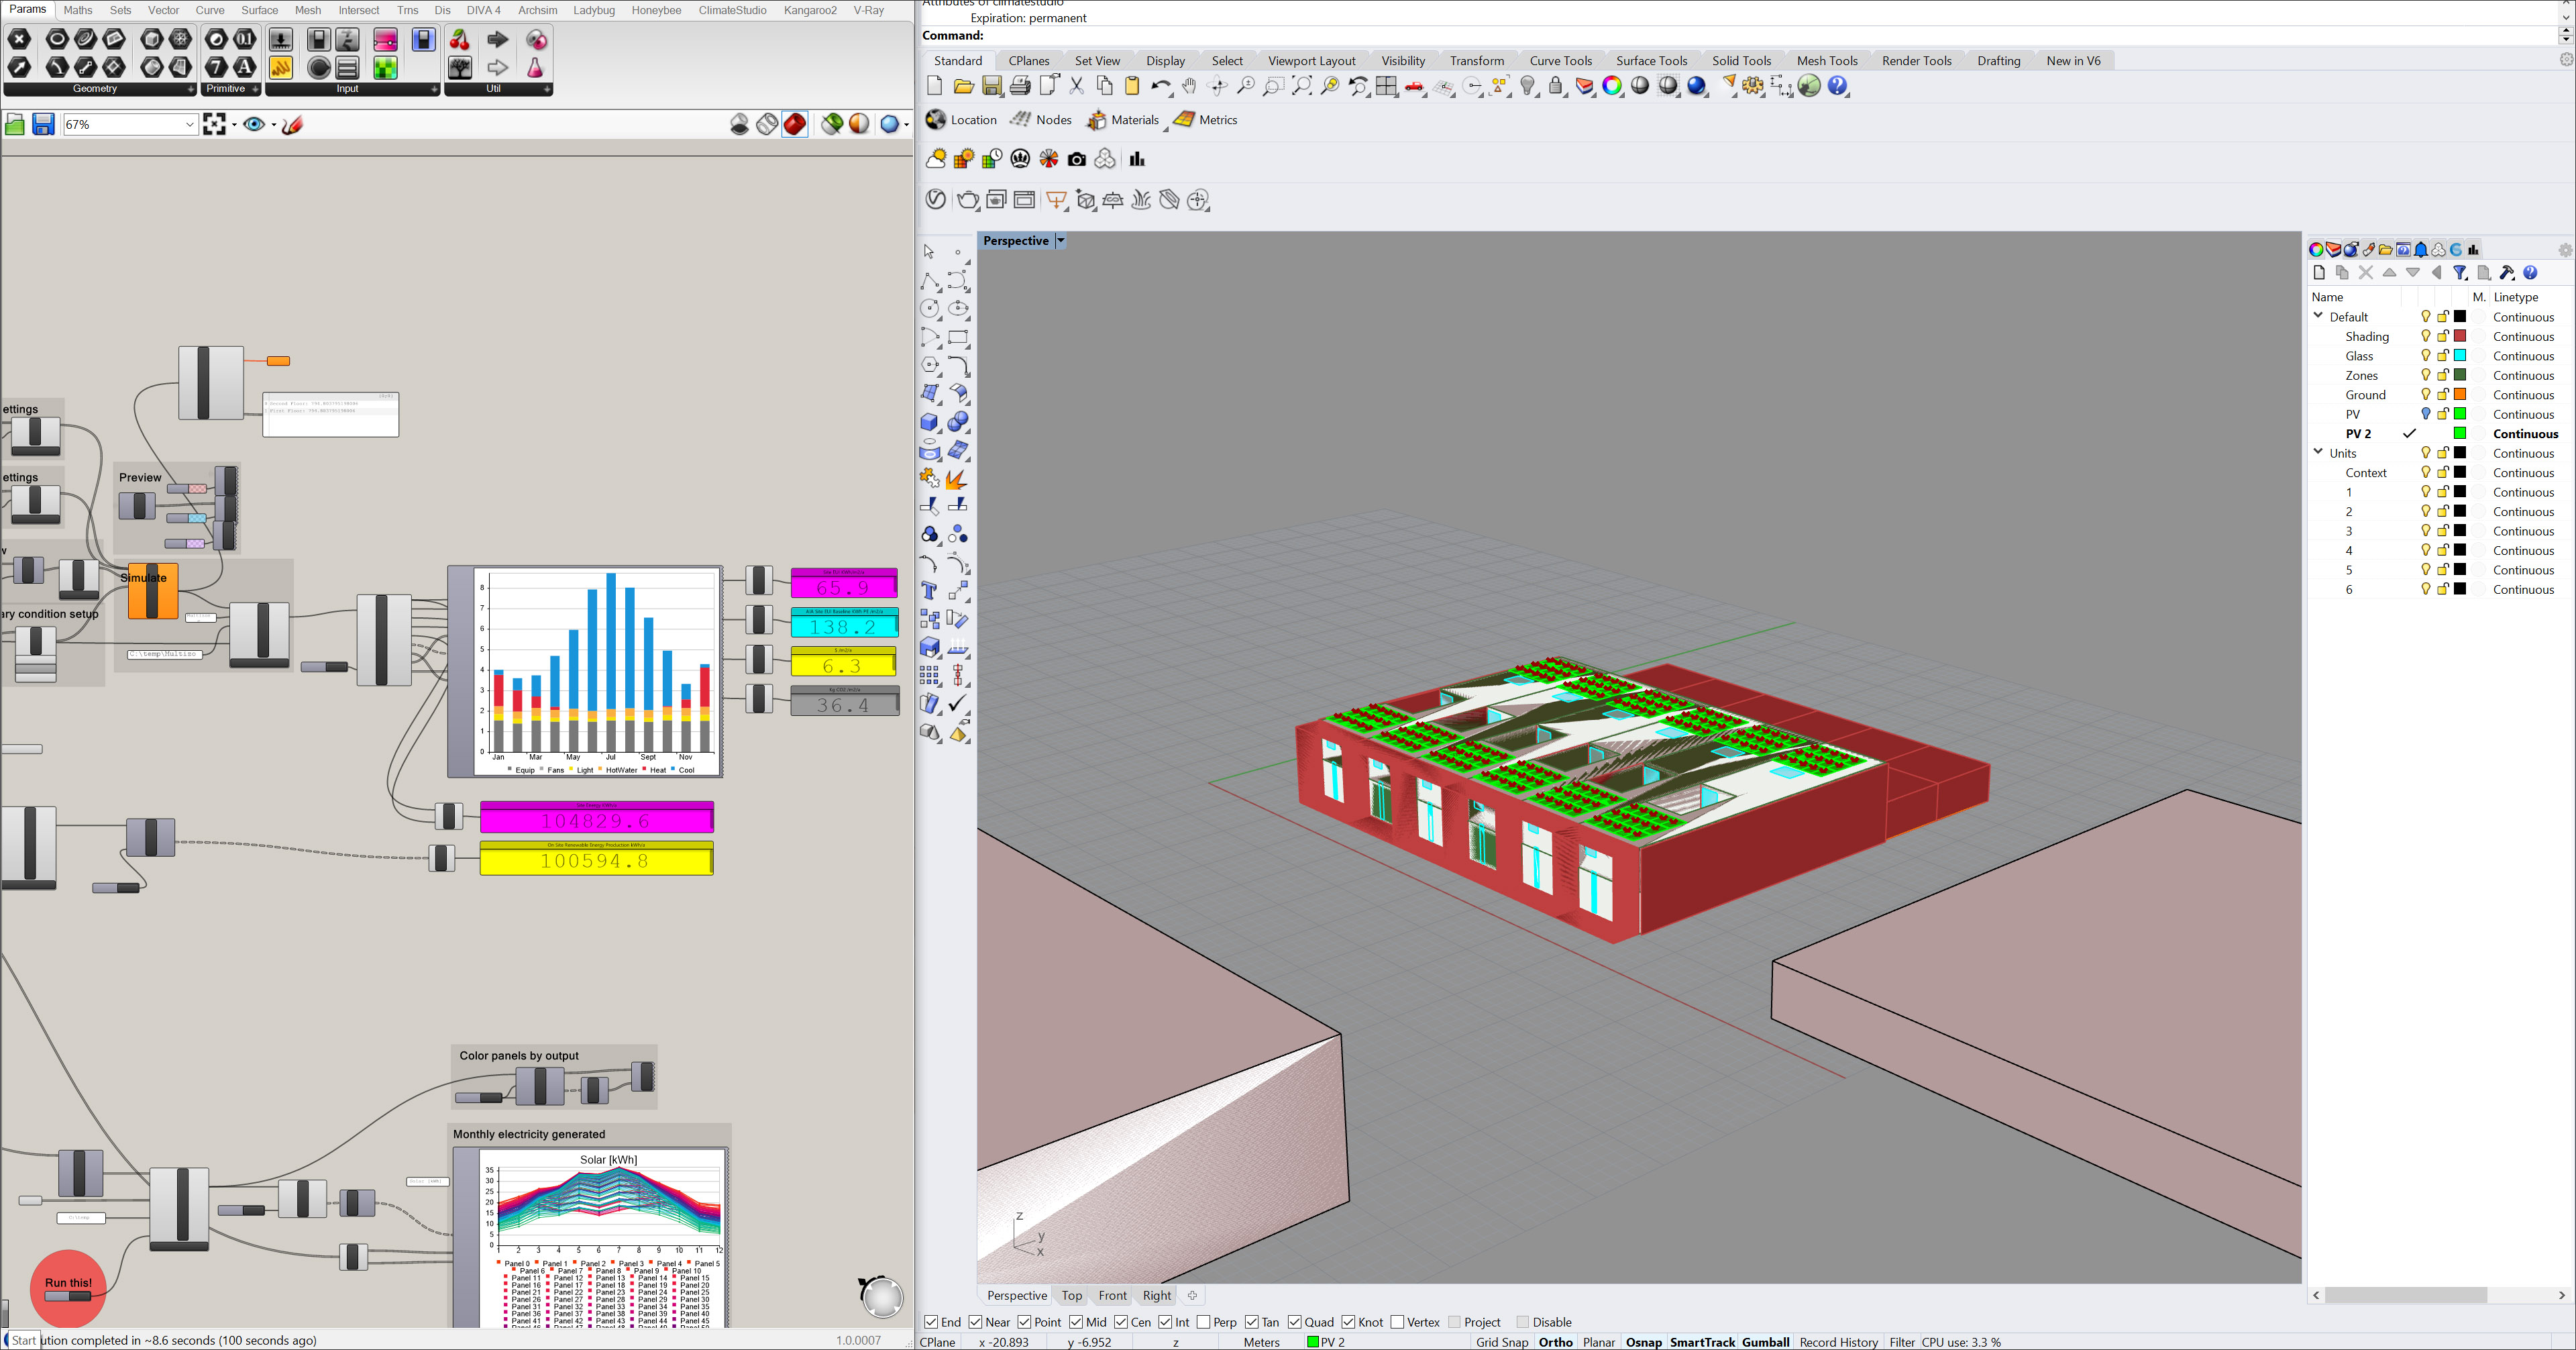Open the Curve Tools toolbar tab

tap(1560, 61)
